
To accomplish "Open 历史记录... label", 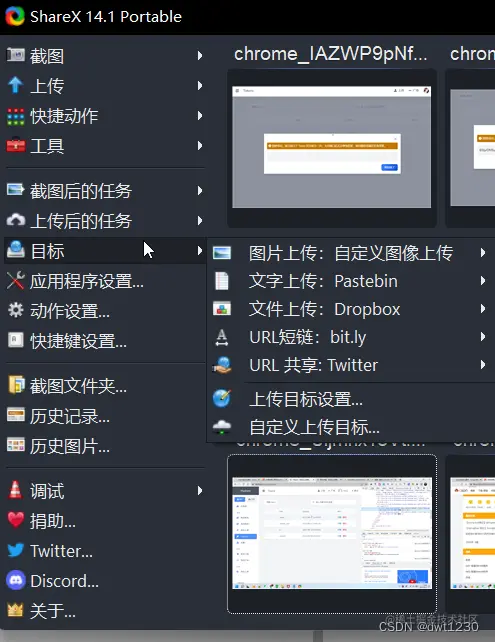I will pos(70,416).
